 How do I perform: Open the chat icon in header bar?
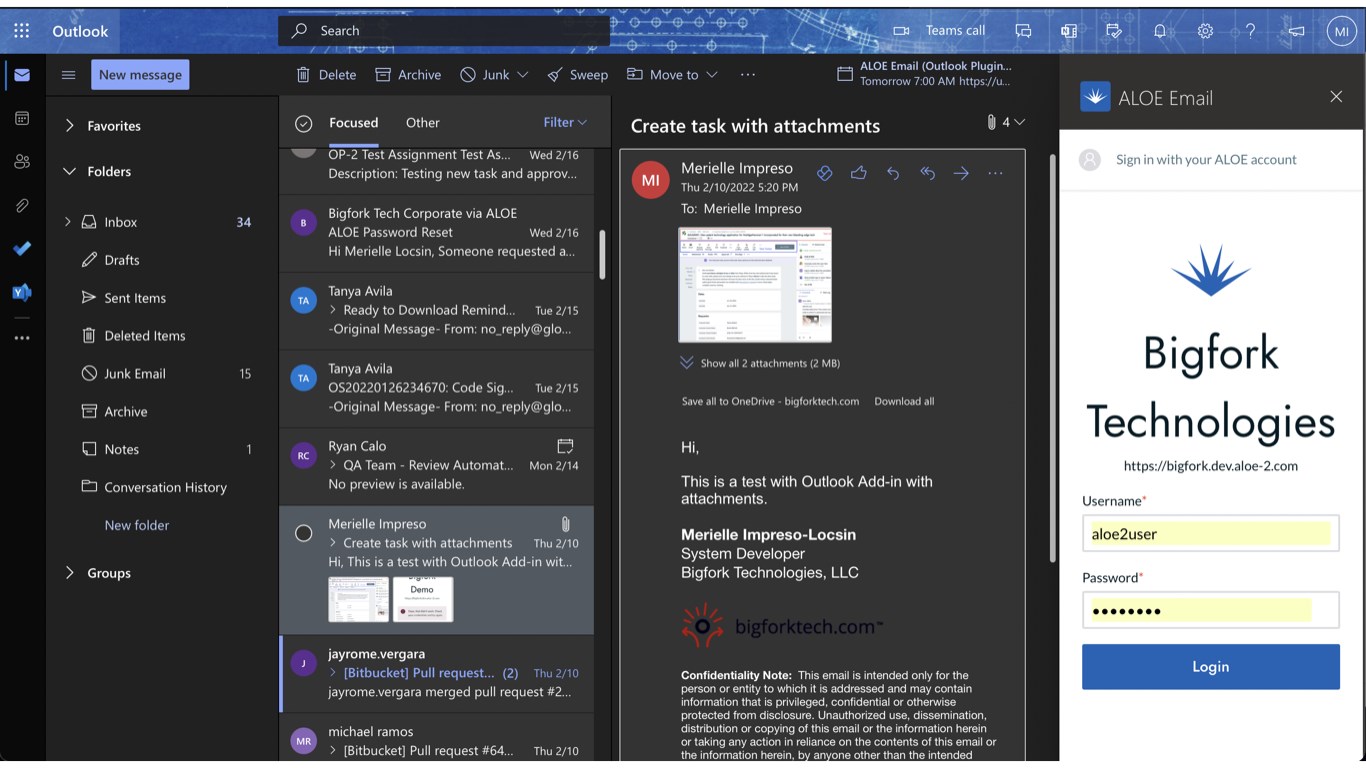[x=1023, y=30]
